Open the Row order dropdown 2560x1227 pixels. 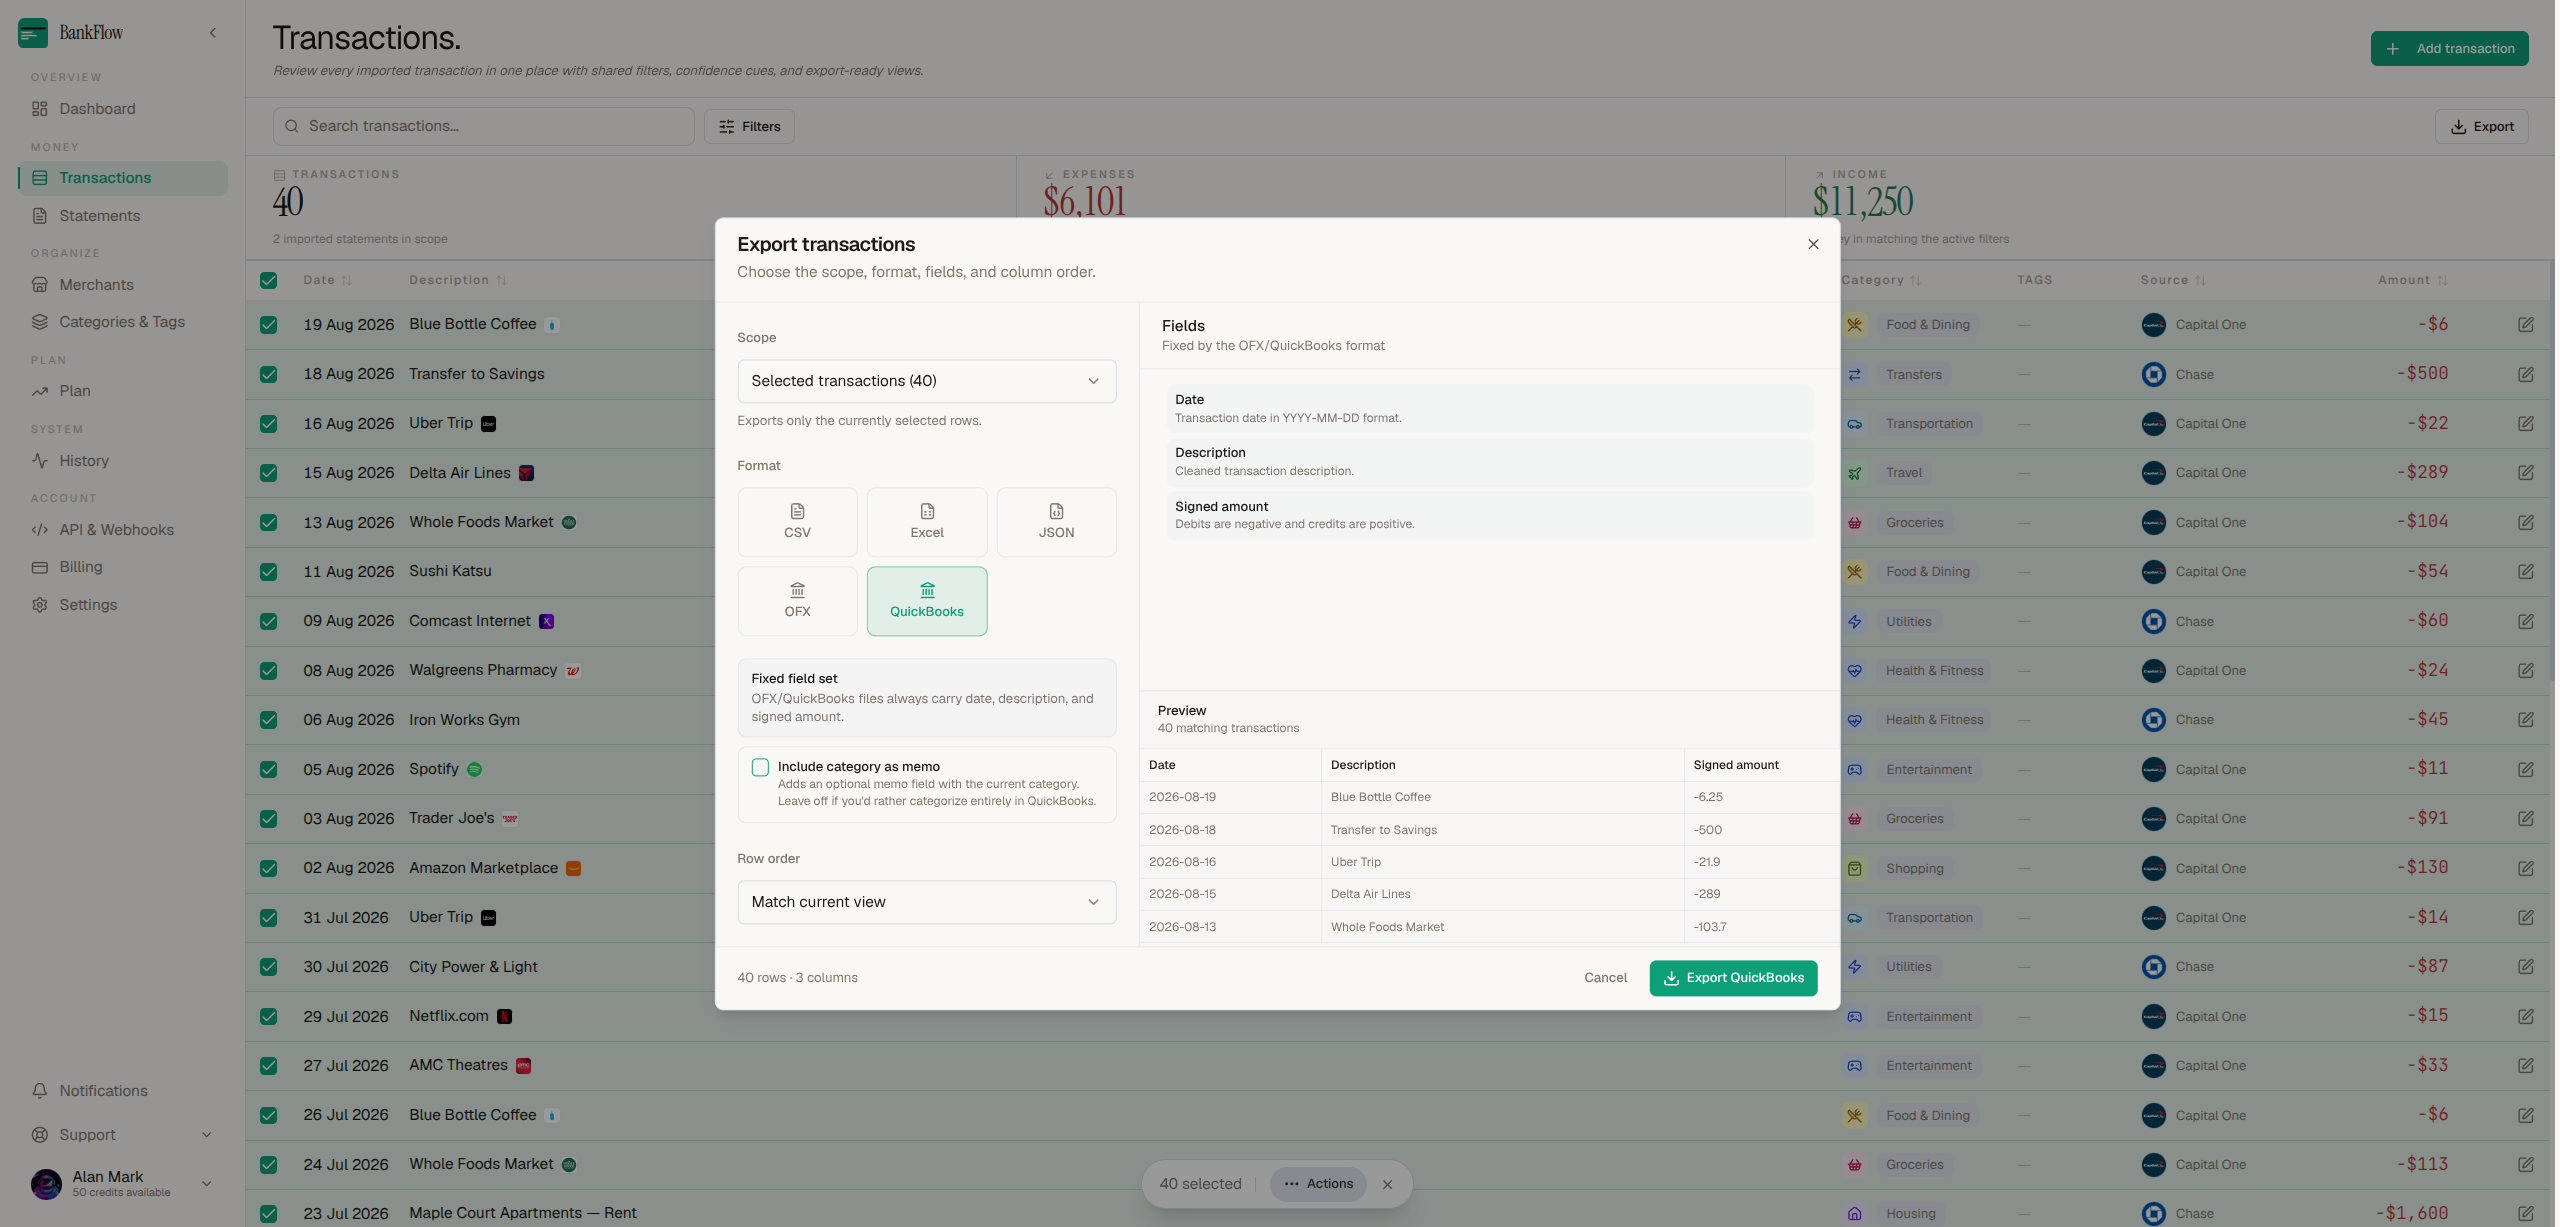tap(926, 902)
